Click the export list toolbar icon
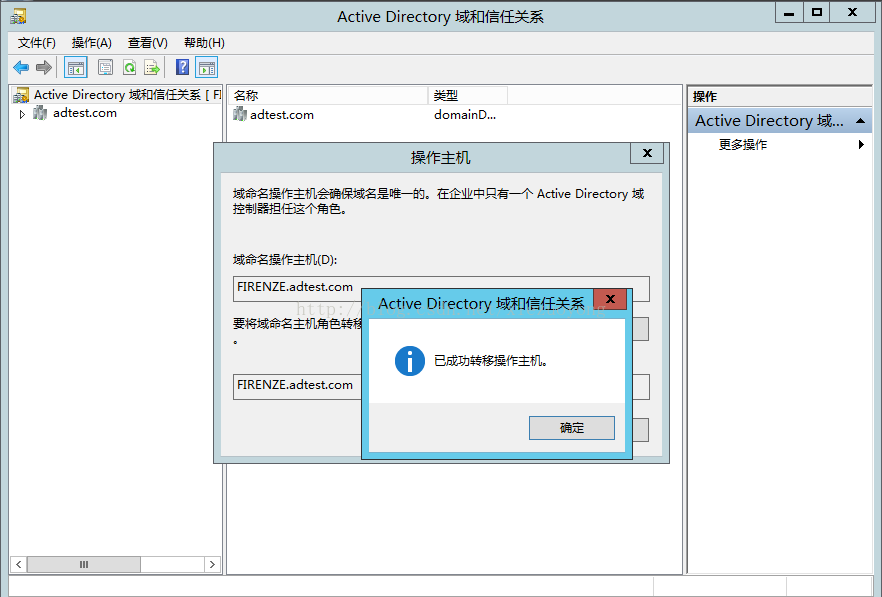This screenshot has height=597, width=882. 152,68
